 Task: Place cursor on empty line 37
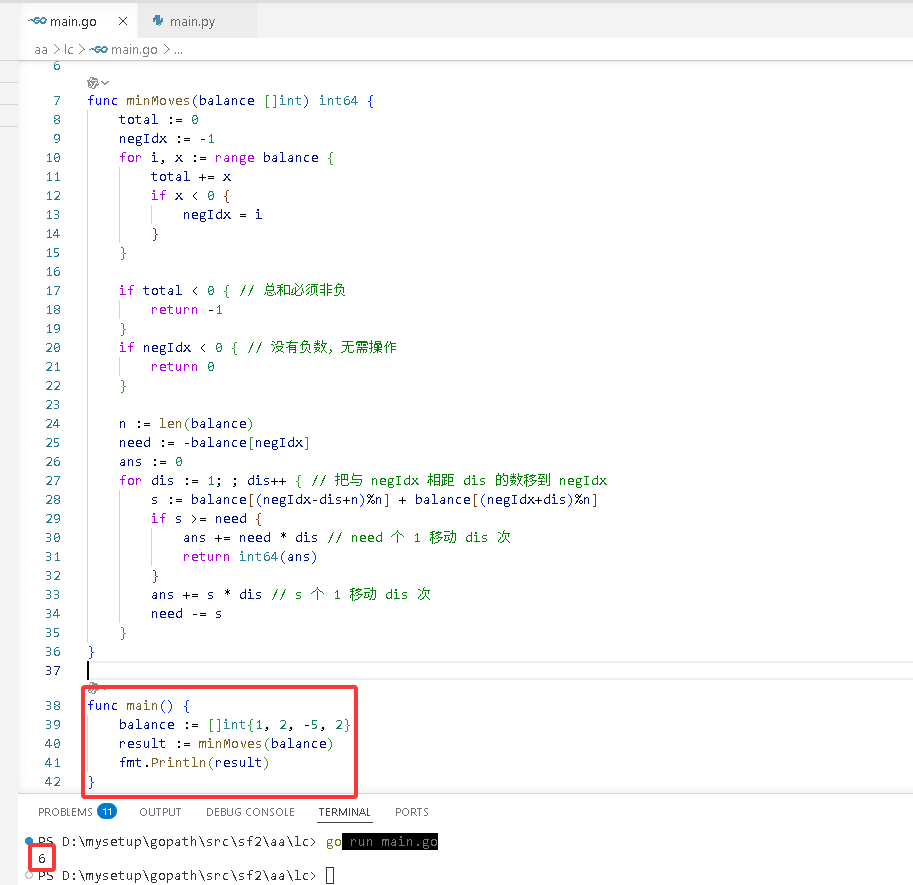click(500, 671)
